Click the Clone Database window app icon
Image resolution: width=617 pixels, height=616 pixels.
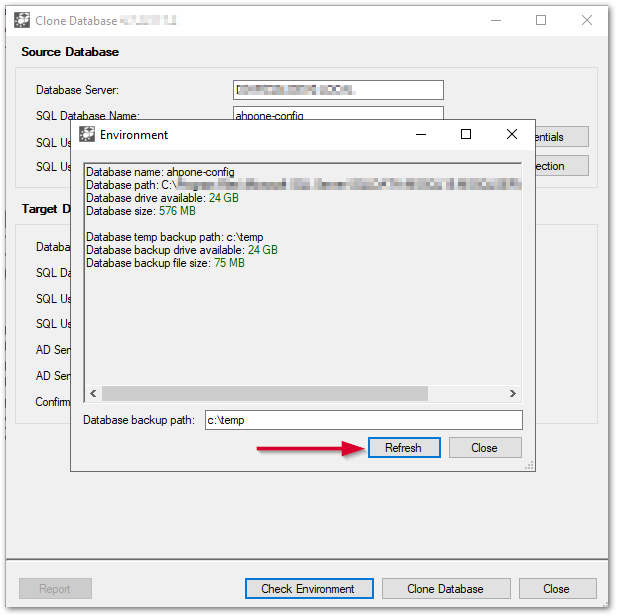pos(22,20)
